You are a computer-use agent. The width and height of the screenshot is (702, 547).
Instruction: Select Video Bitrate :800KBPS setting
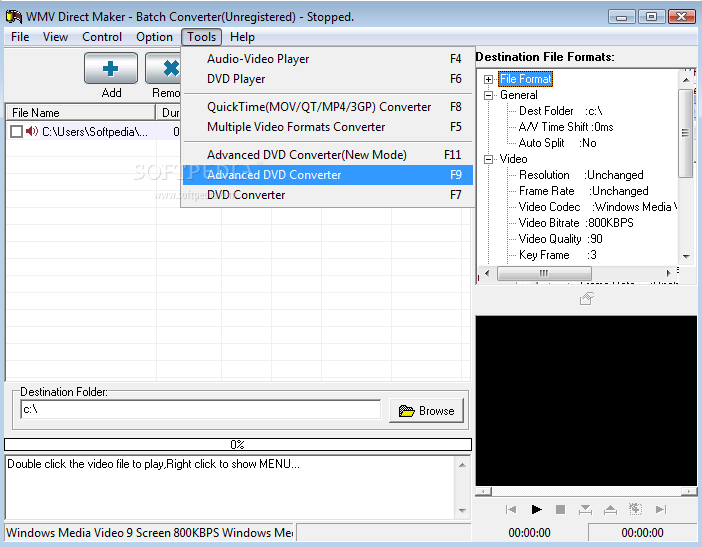click(x=576, y=223)
